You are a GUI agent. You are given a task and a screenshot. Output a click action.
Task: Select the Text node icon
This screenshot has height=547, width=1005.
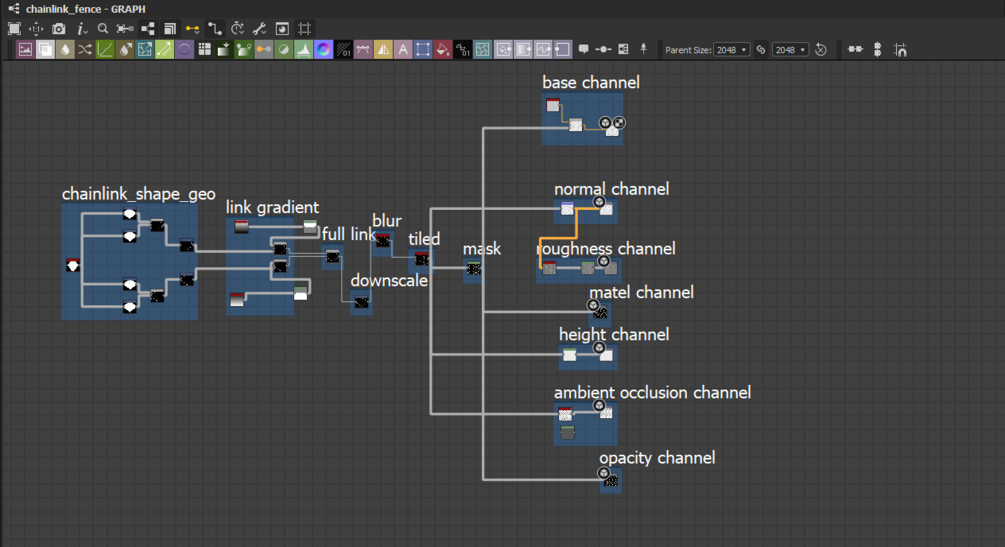click(403, 49)
